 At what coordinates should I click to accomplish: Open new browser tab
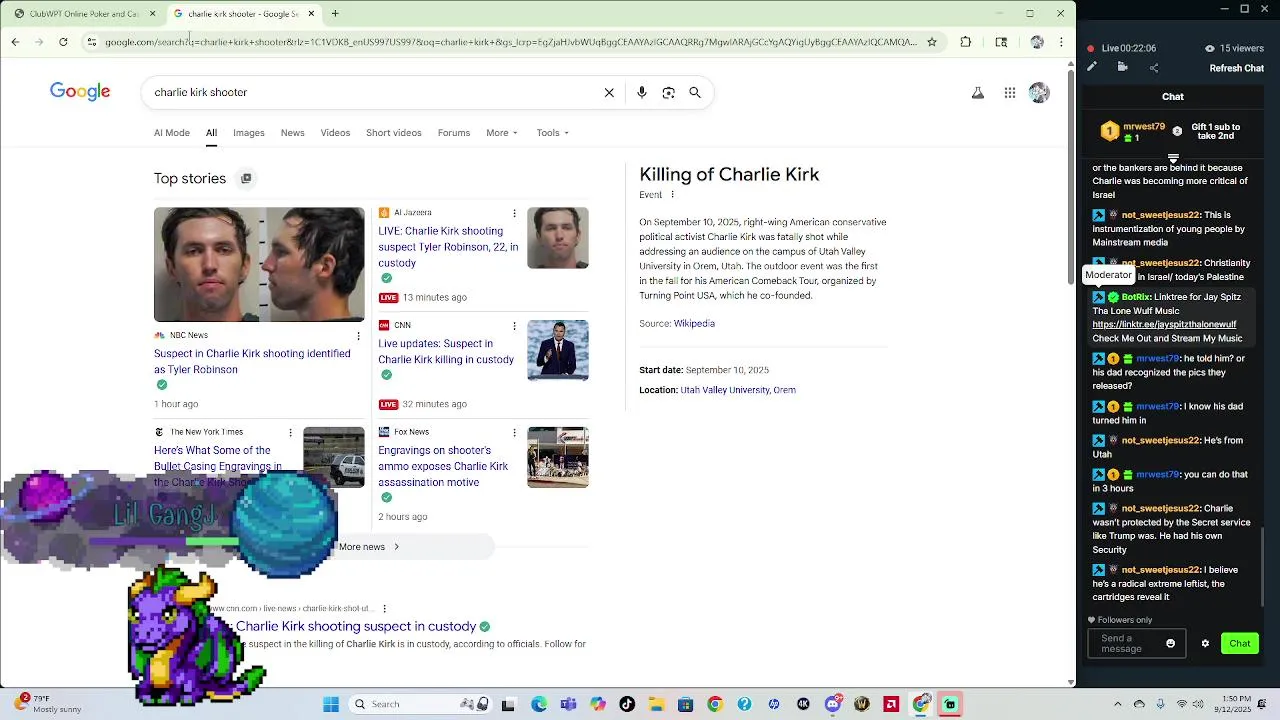point(335,14)
